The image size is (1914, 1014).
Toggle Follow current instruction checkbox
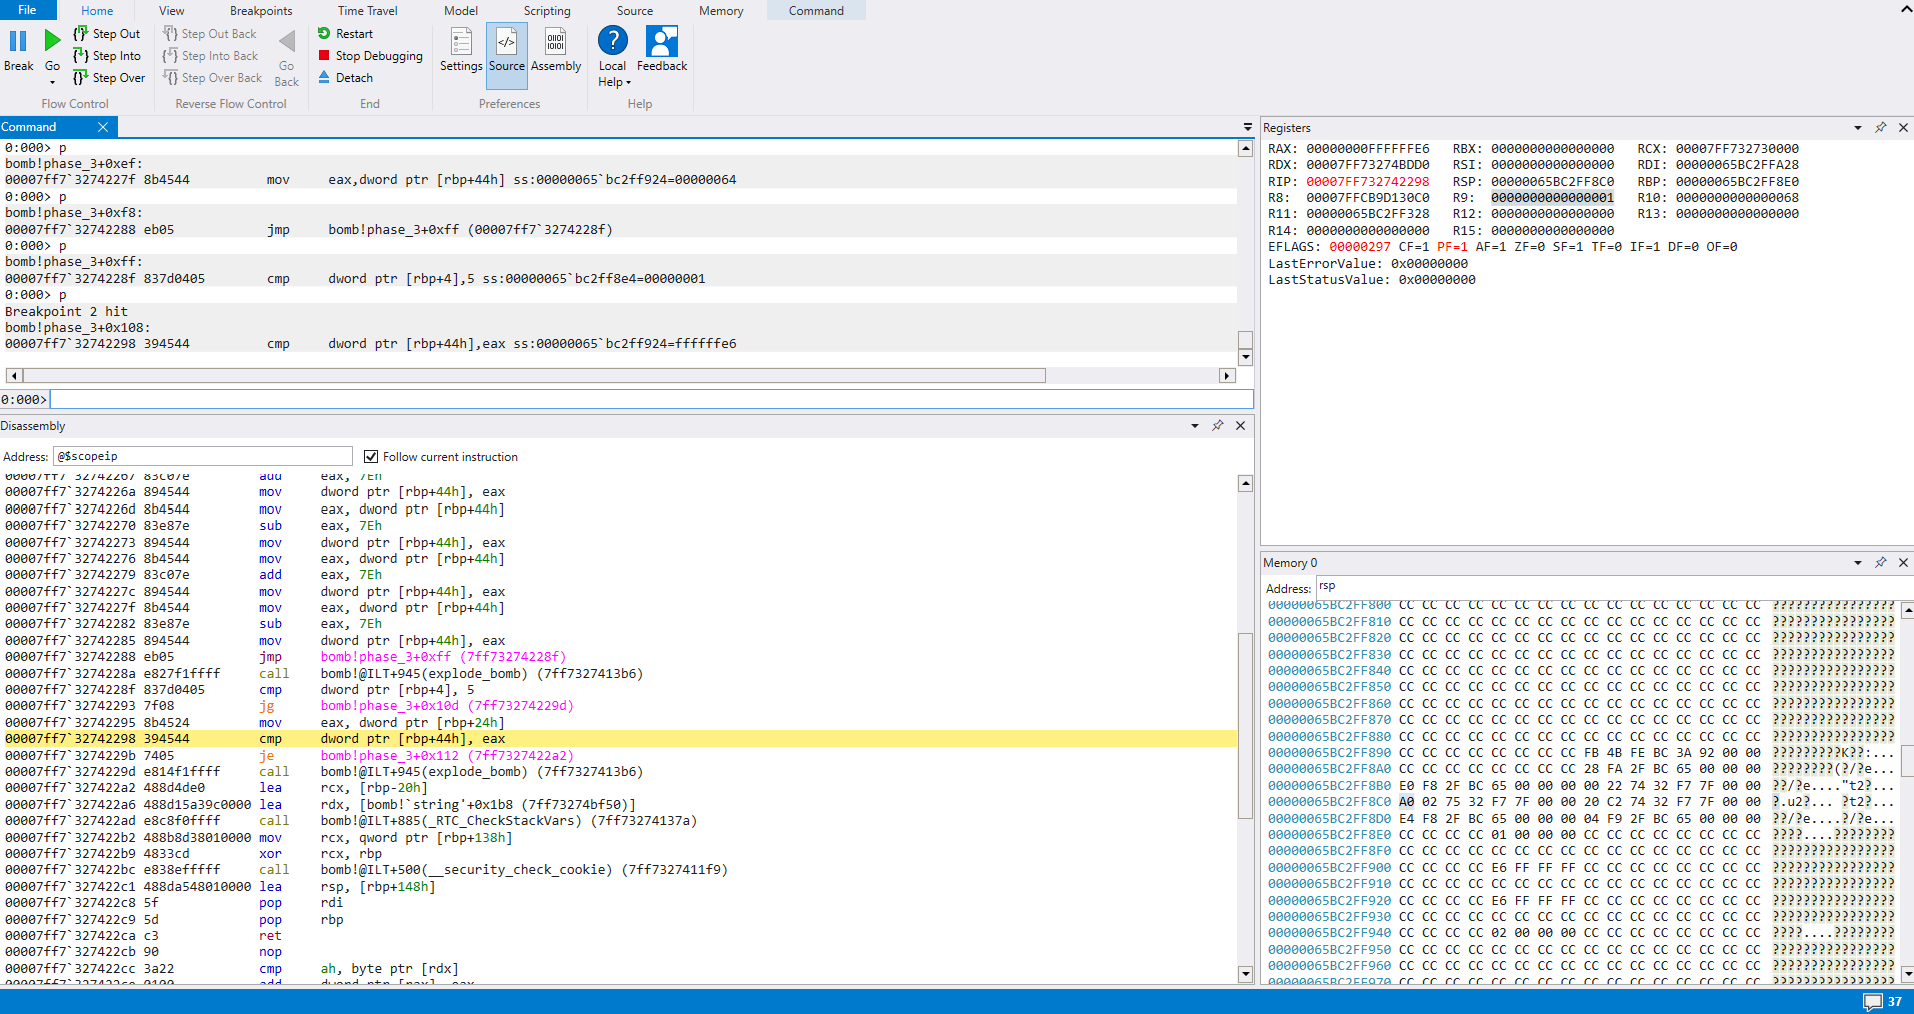coord(371,457)
